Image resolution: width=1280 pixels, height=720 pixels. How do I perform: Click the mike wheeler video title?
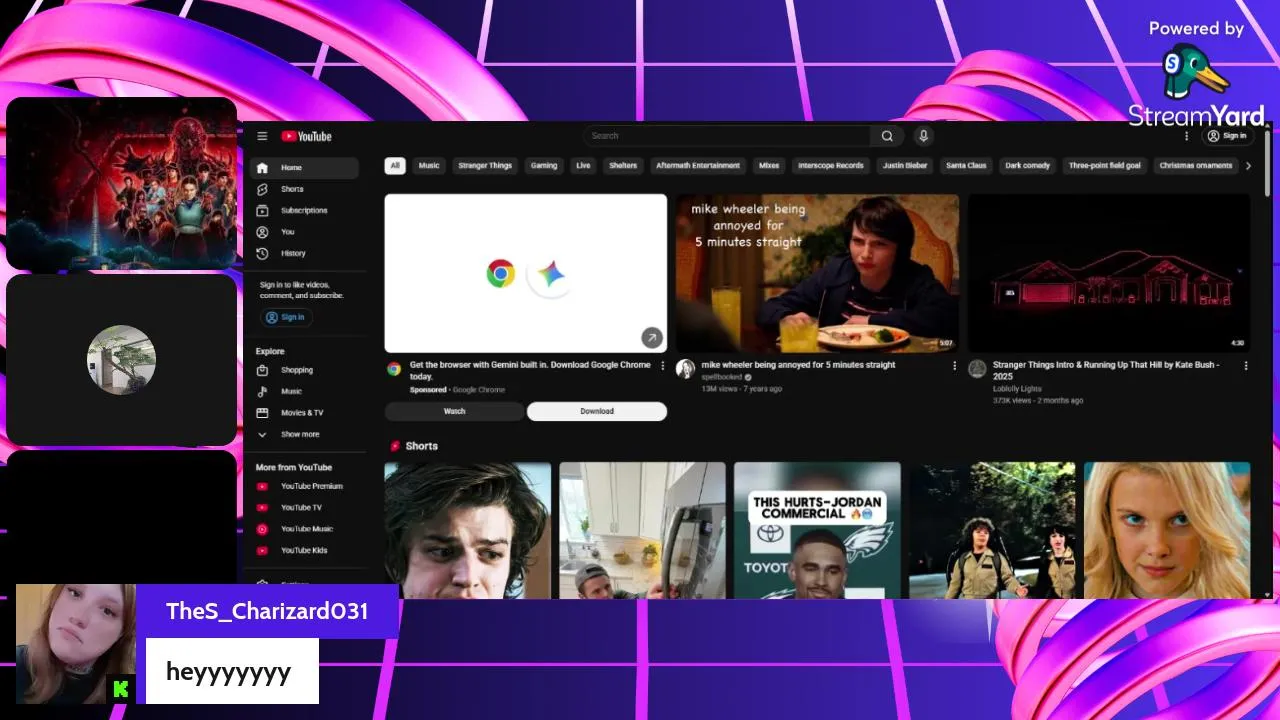pos(798,365)
